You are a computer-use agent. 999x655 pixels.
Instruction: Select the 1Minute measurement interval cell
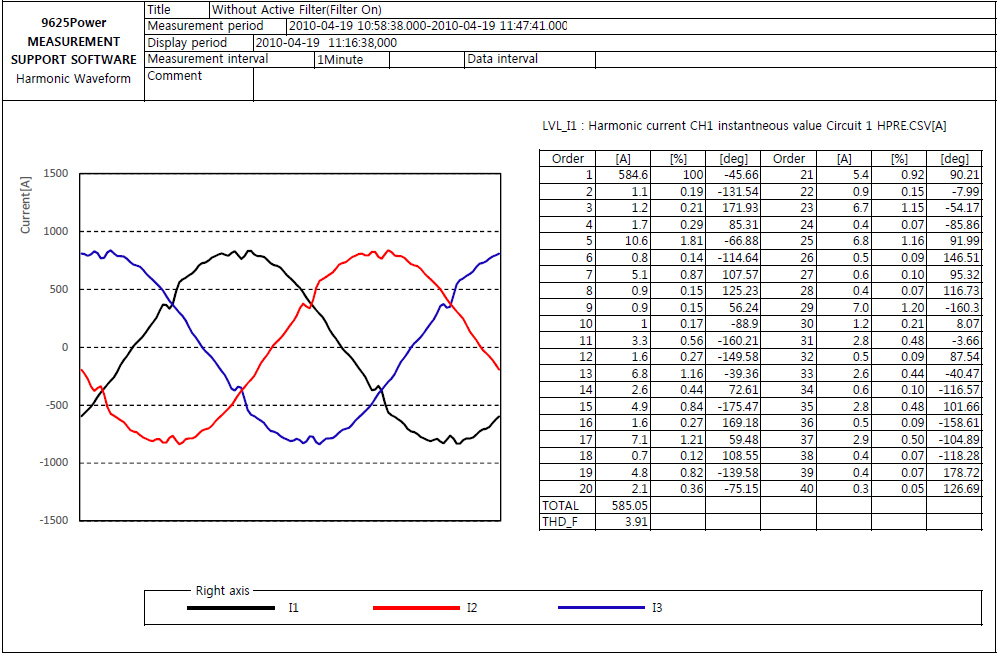(x=340, y=60)
